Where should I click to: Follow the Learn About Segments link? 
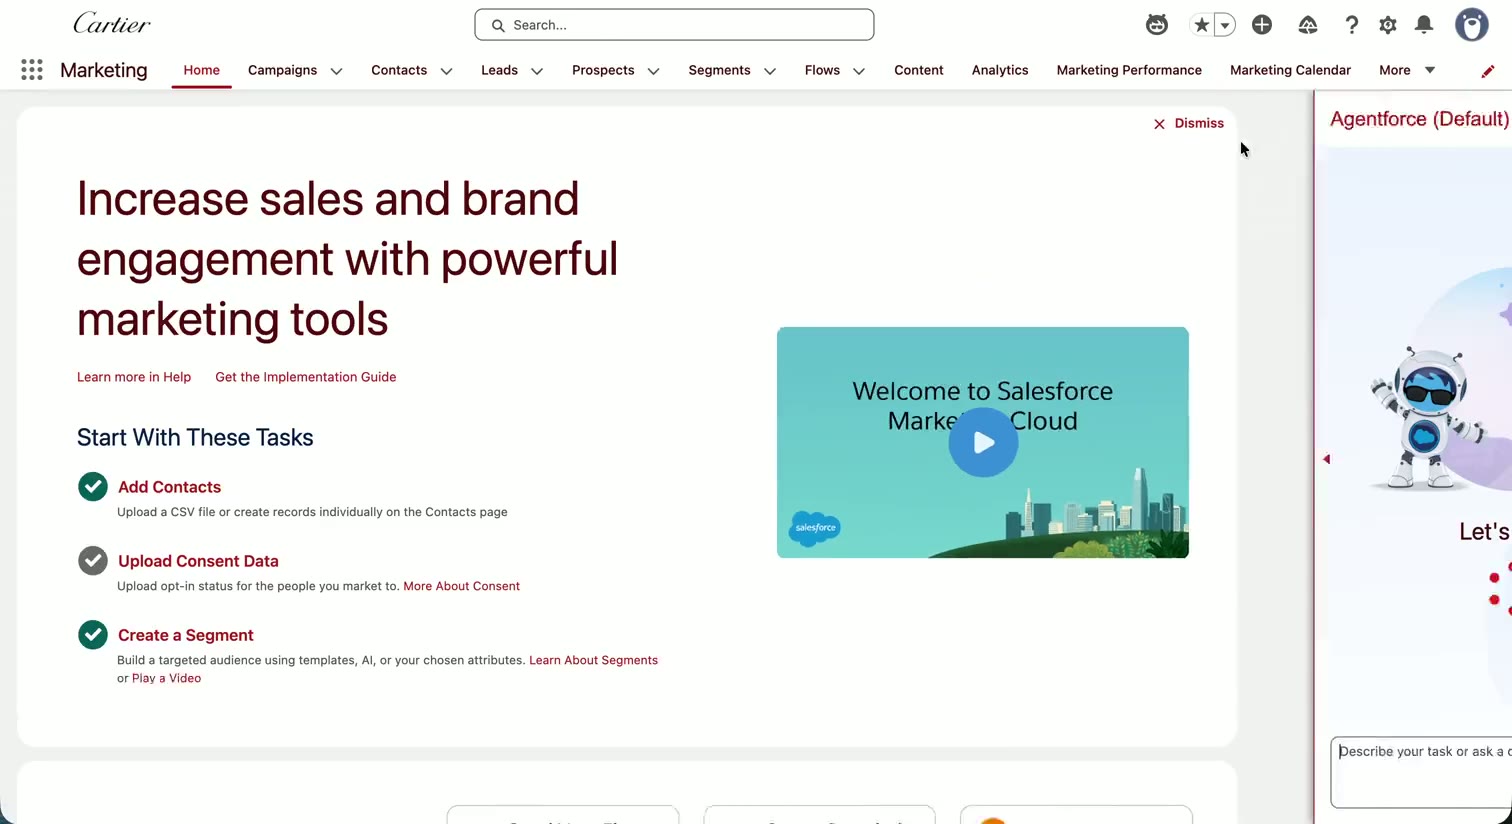coord(593,660)
